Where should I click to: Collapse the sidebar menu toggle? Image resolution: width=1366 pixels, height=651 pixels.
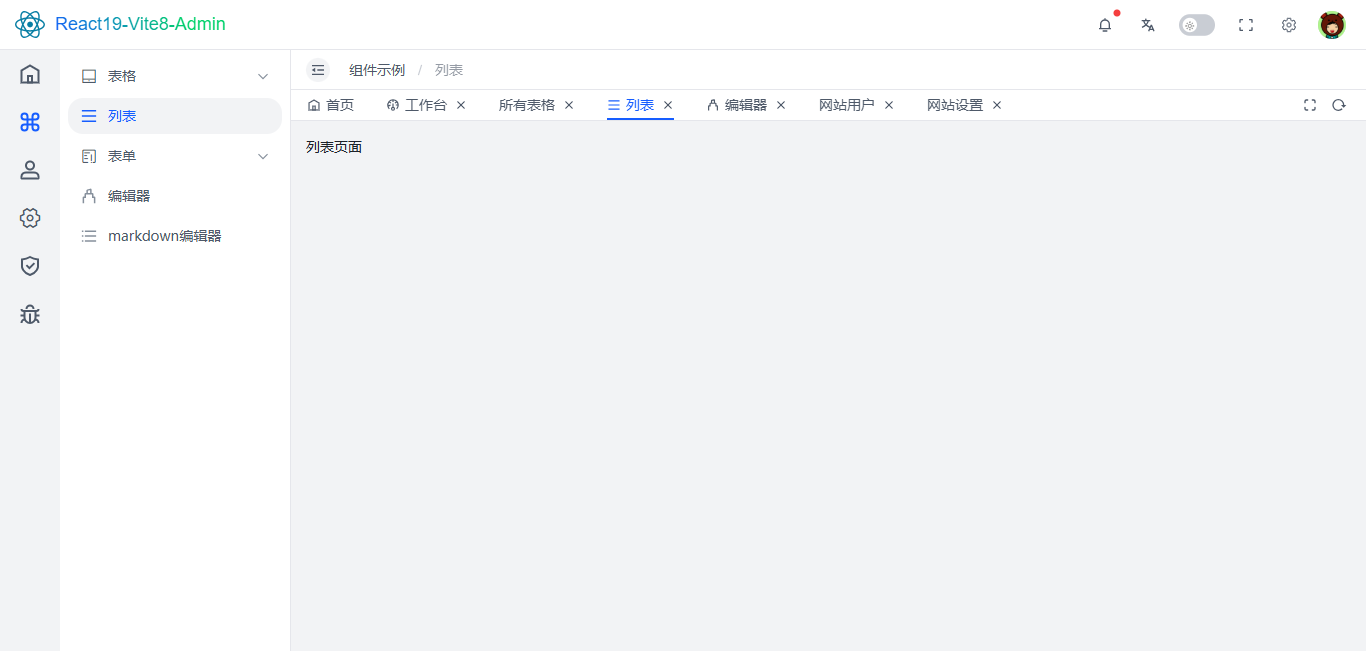(x=318, y=70)
